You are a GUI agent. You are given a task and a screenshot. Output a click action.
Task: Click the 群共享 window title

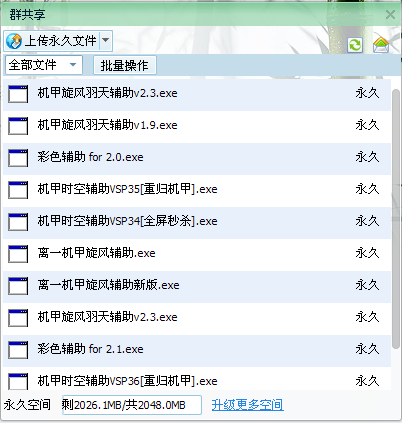coord(27,14)
